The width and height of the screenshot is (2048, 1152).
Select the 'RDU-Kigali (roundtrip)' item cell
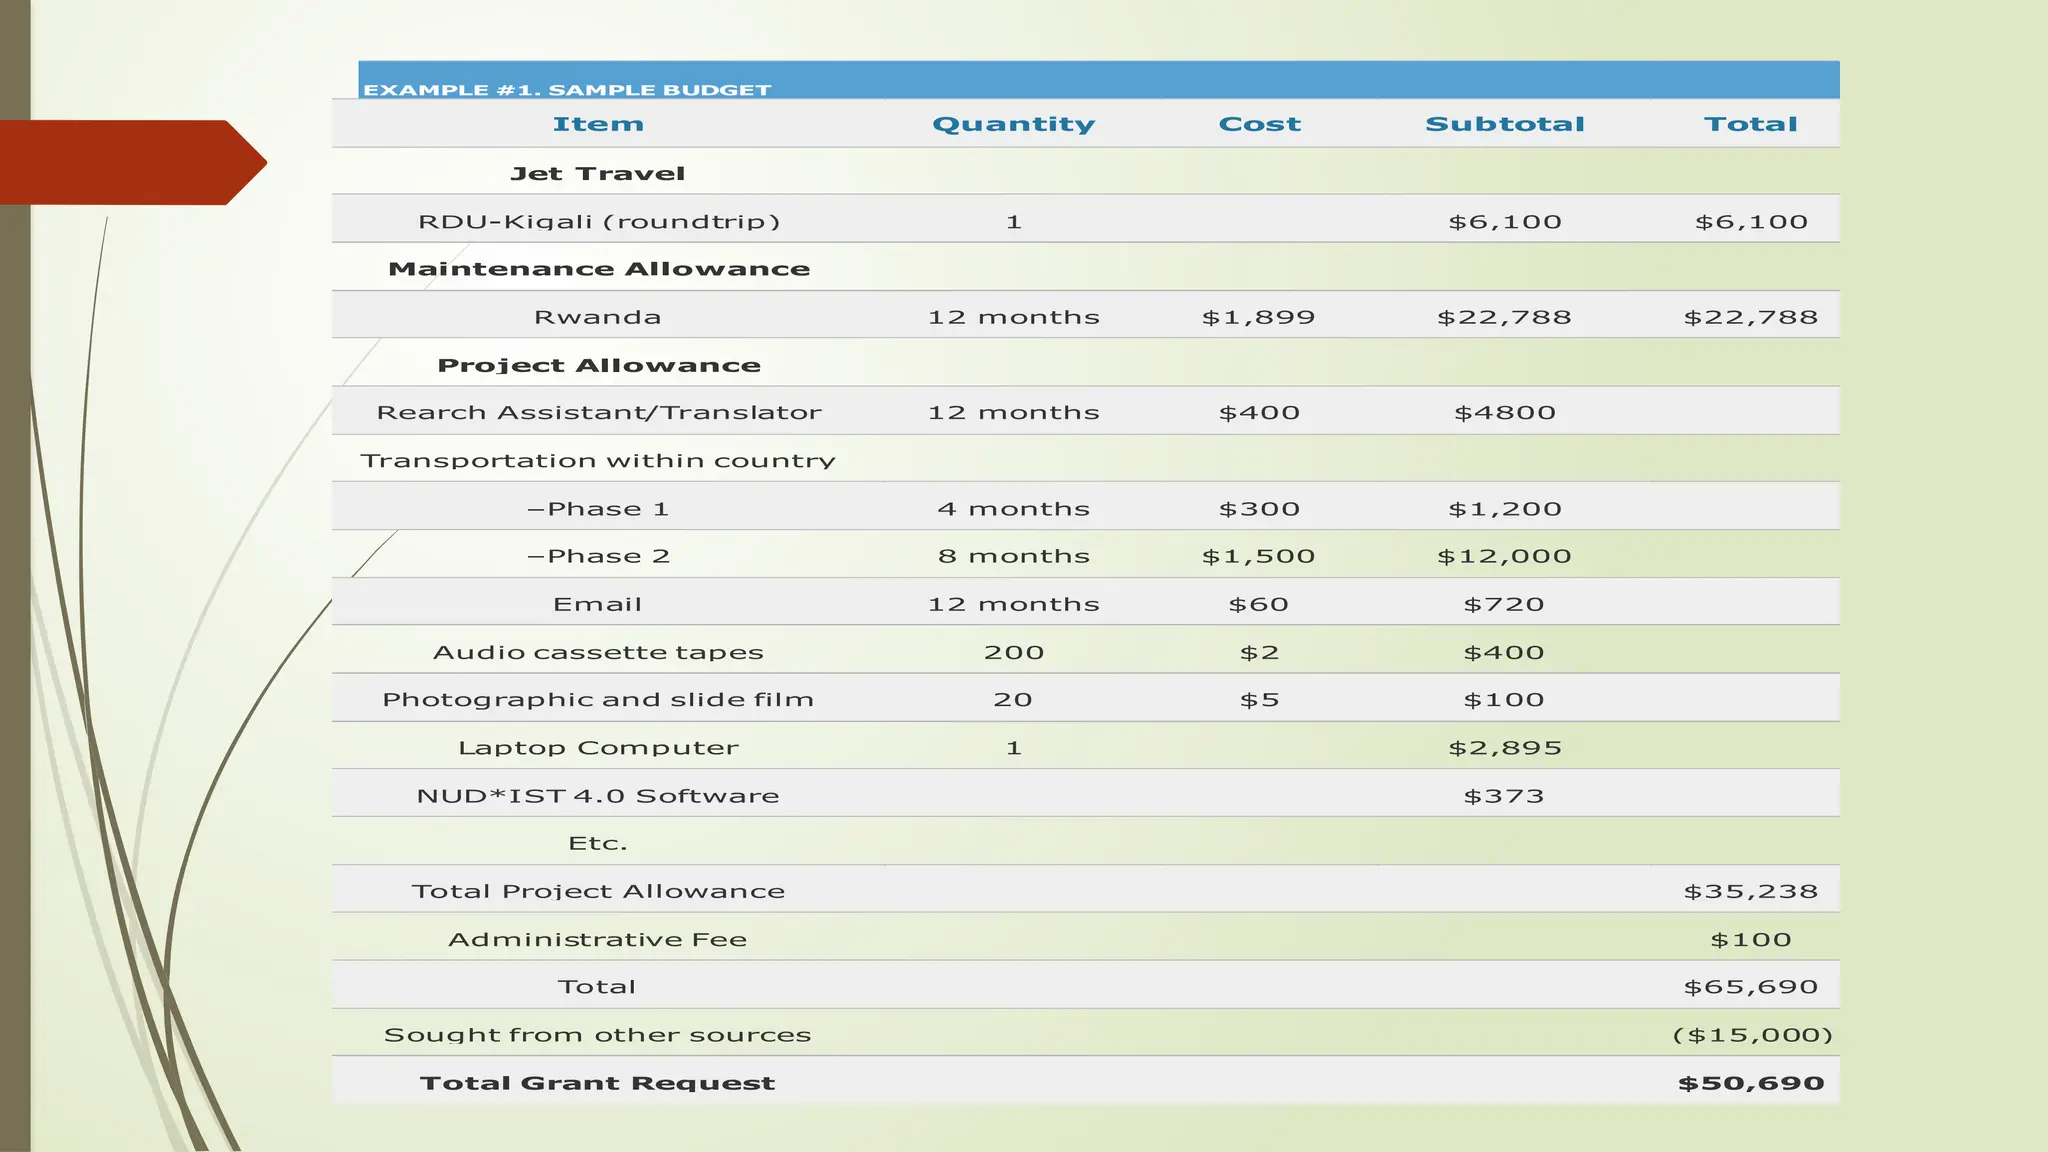click(598, 221)
